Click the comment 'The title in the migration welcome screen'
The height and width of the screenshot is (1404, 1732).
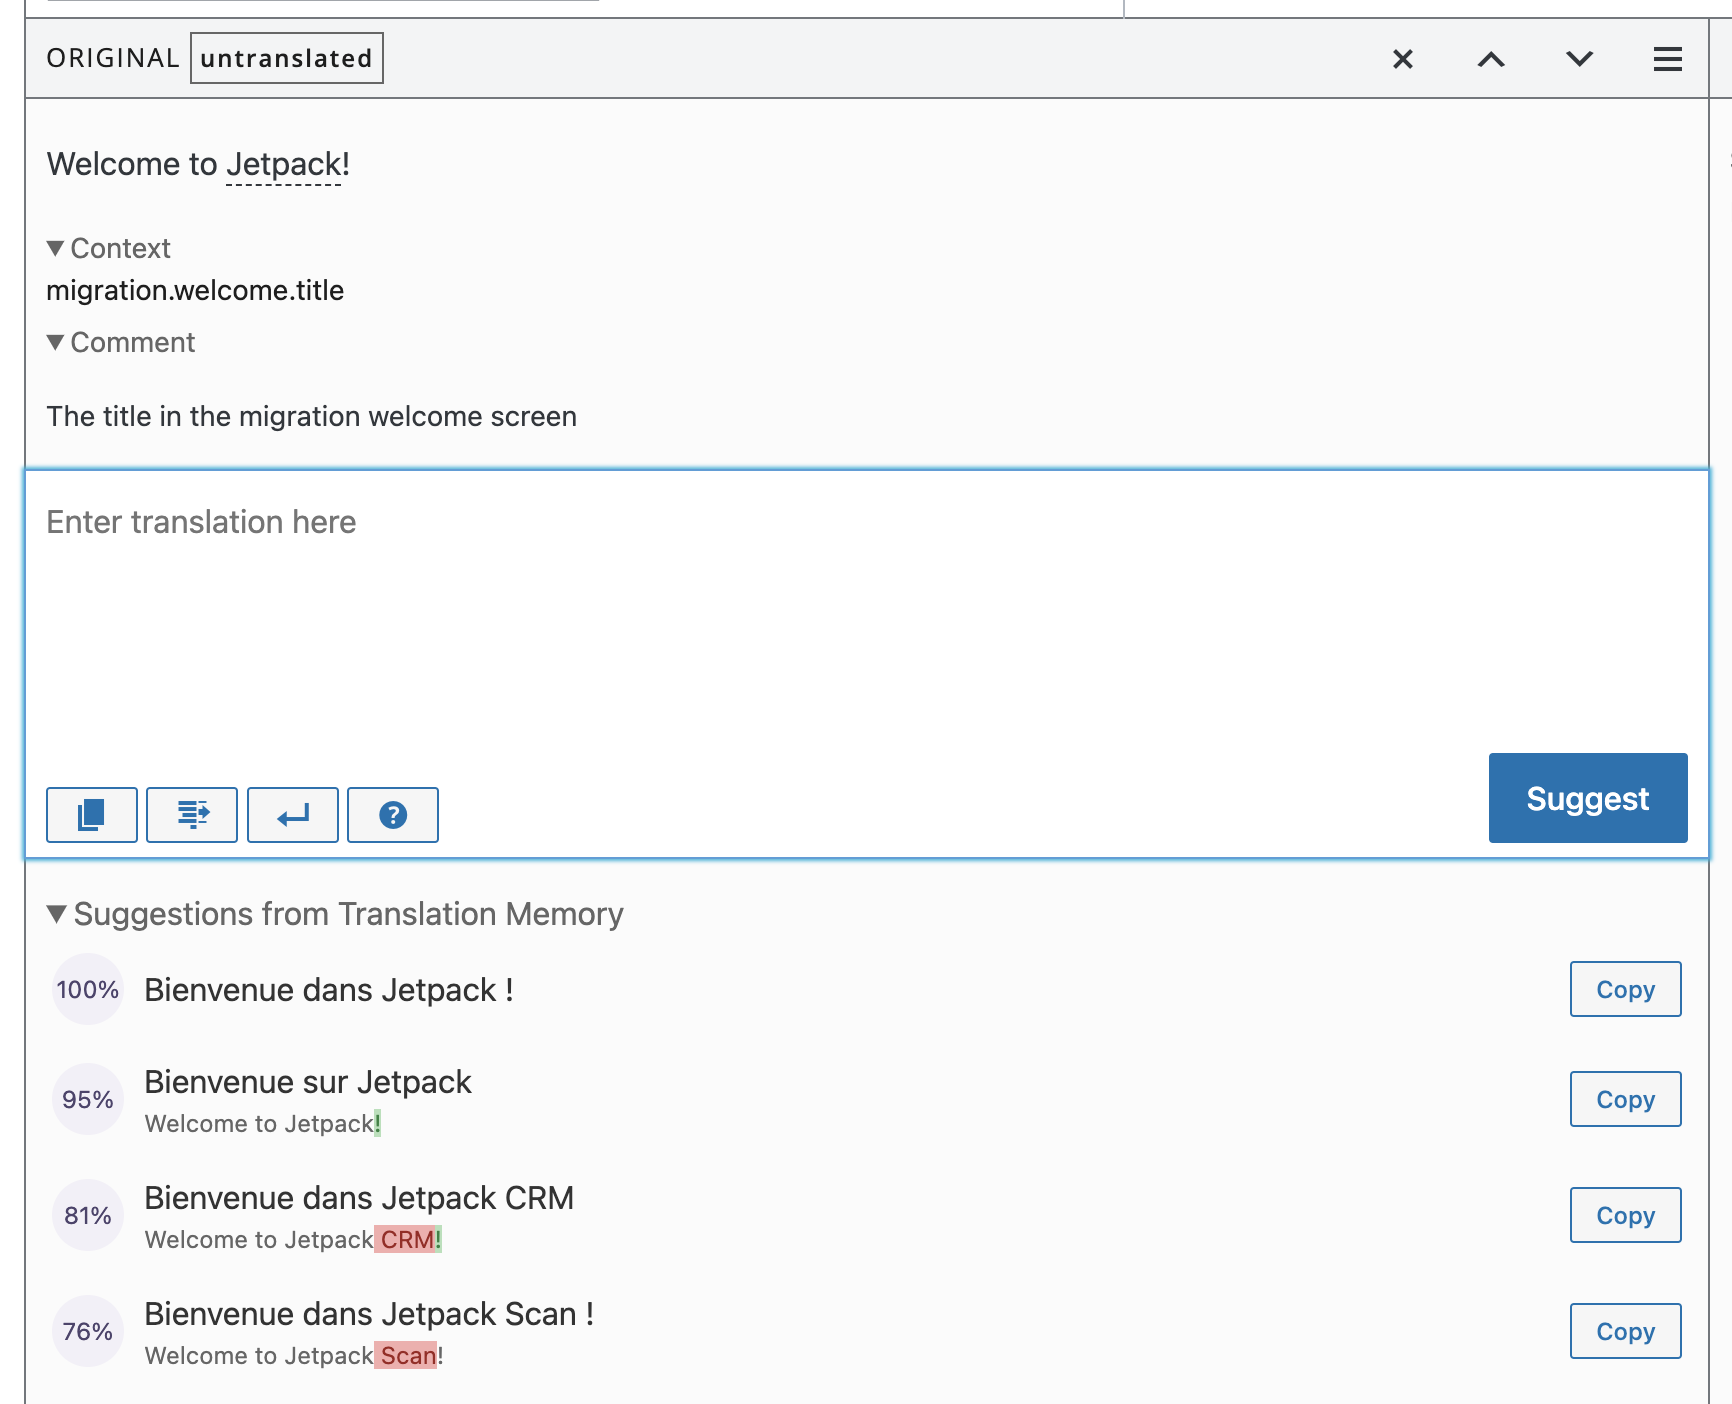(312, 416)
